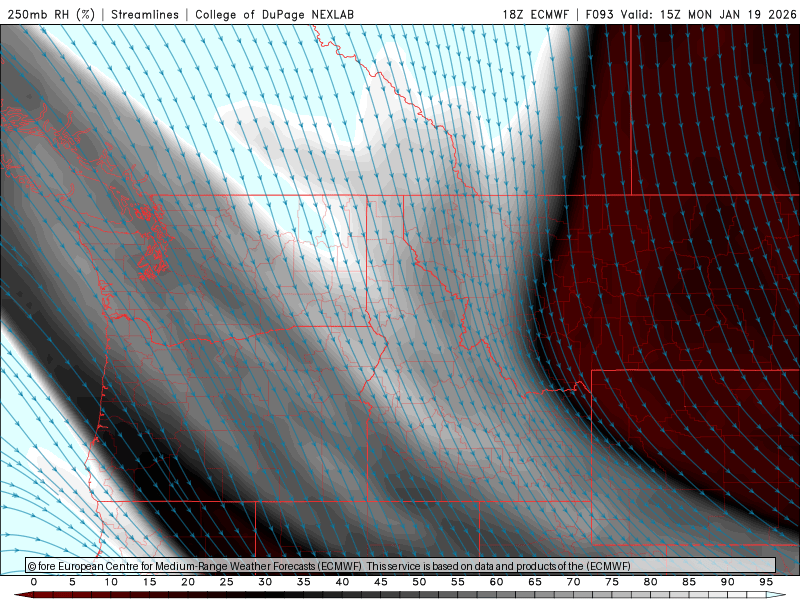Screen dimensions: 800x600
Task: Click the colorbar label '90'
Action: [x=728, y=582]
